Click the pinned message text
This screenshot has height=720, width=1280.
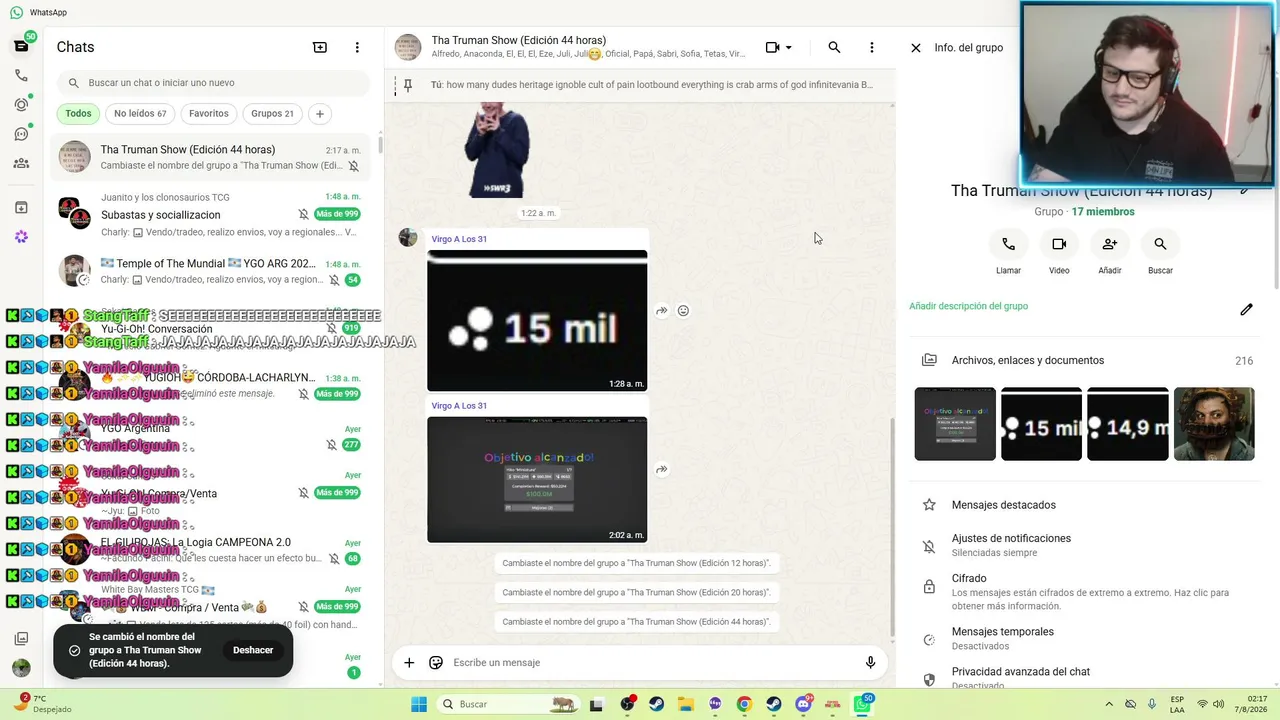point(651,86)
